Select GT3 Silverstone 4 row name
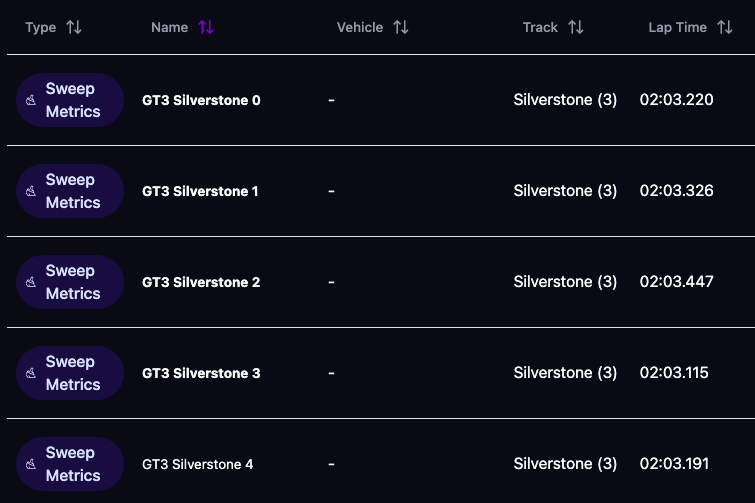 (197, 464)
